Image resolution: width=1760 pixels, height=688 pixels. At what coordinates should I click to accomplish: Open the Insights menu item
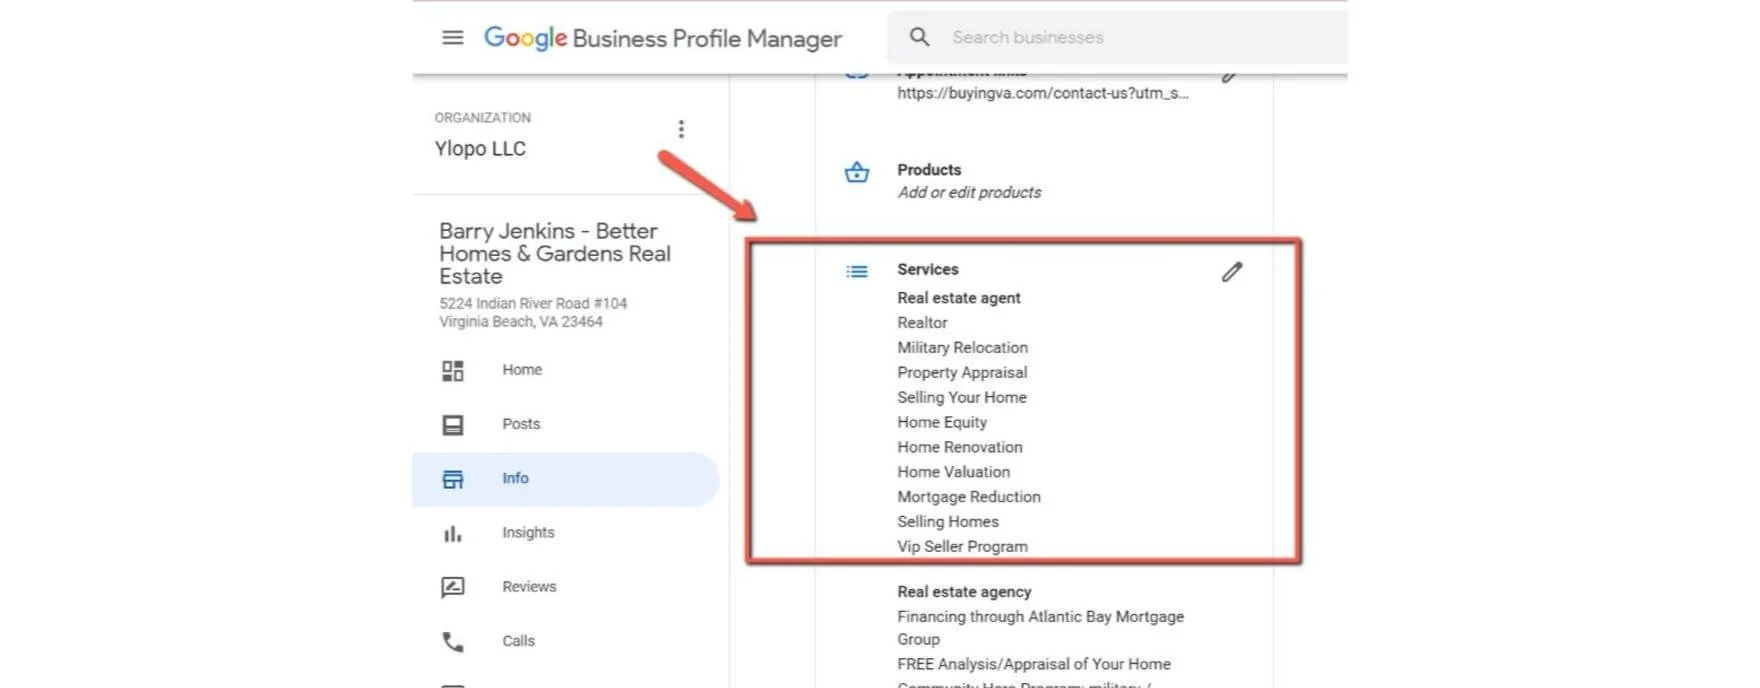tap(528, 532)
